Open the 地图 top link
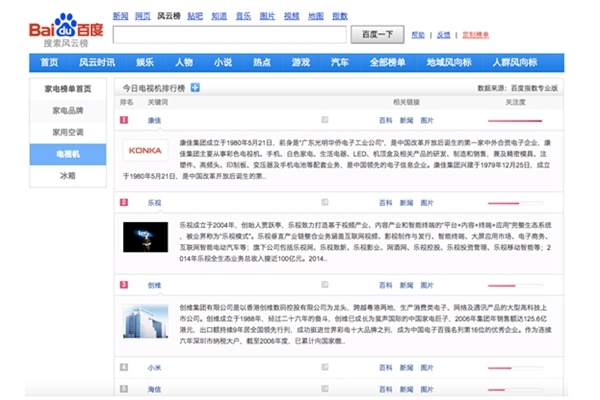The width and height of the screenshot is (600, 400). 316,16
